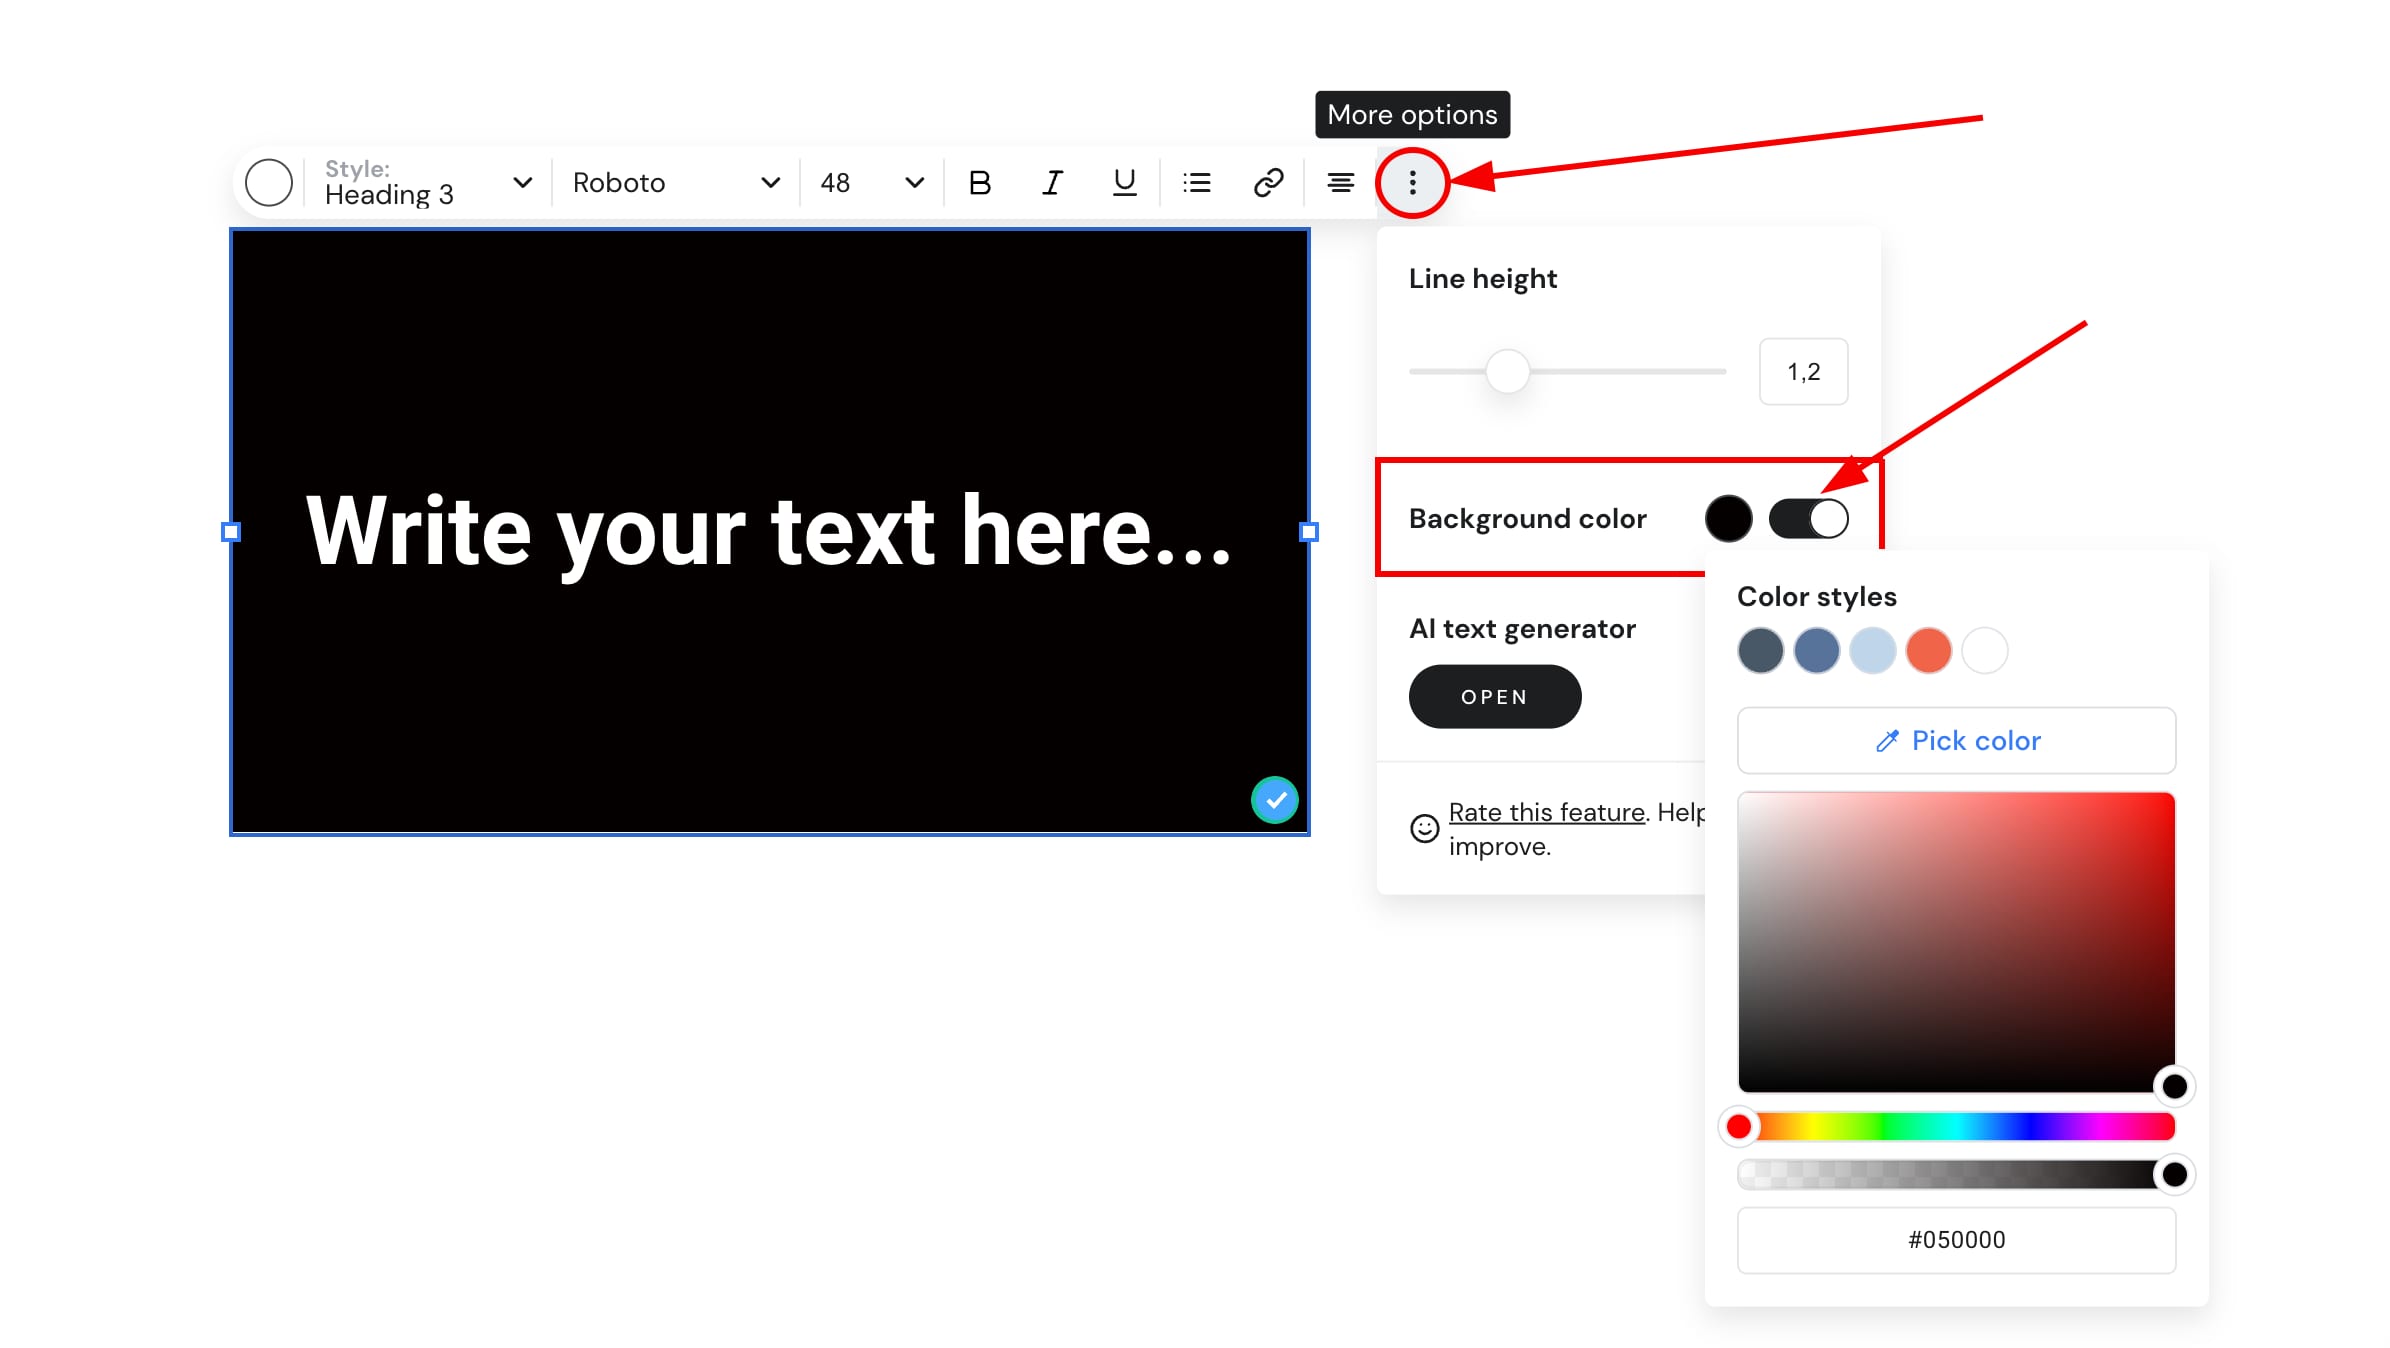This screenshot has width=2390, height=1348.
Task: Open text alignment options
Action: click(1340, 183)
